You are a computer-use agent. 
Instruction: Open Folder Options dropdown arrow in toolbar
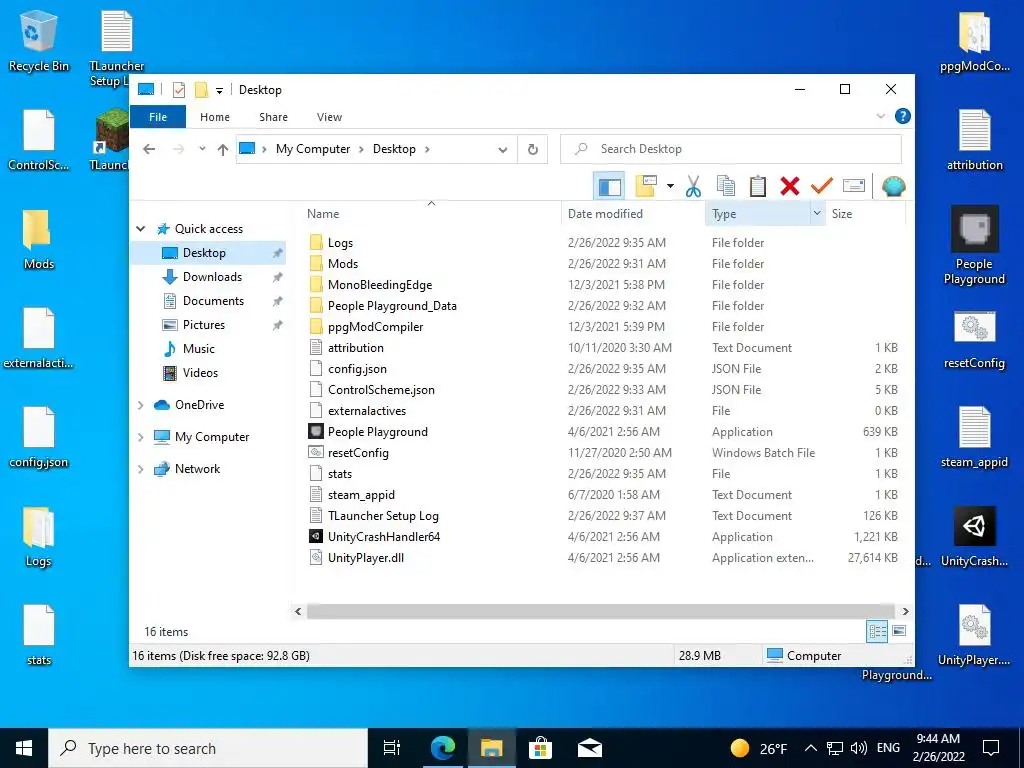pyautogui.click(x=670, y=187)
